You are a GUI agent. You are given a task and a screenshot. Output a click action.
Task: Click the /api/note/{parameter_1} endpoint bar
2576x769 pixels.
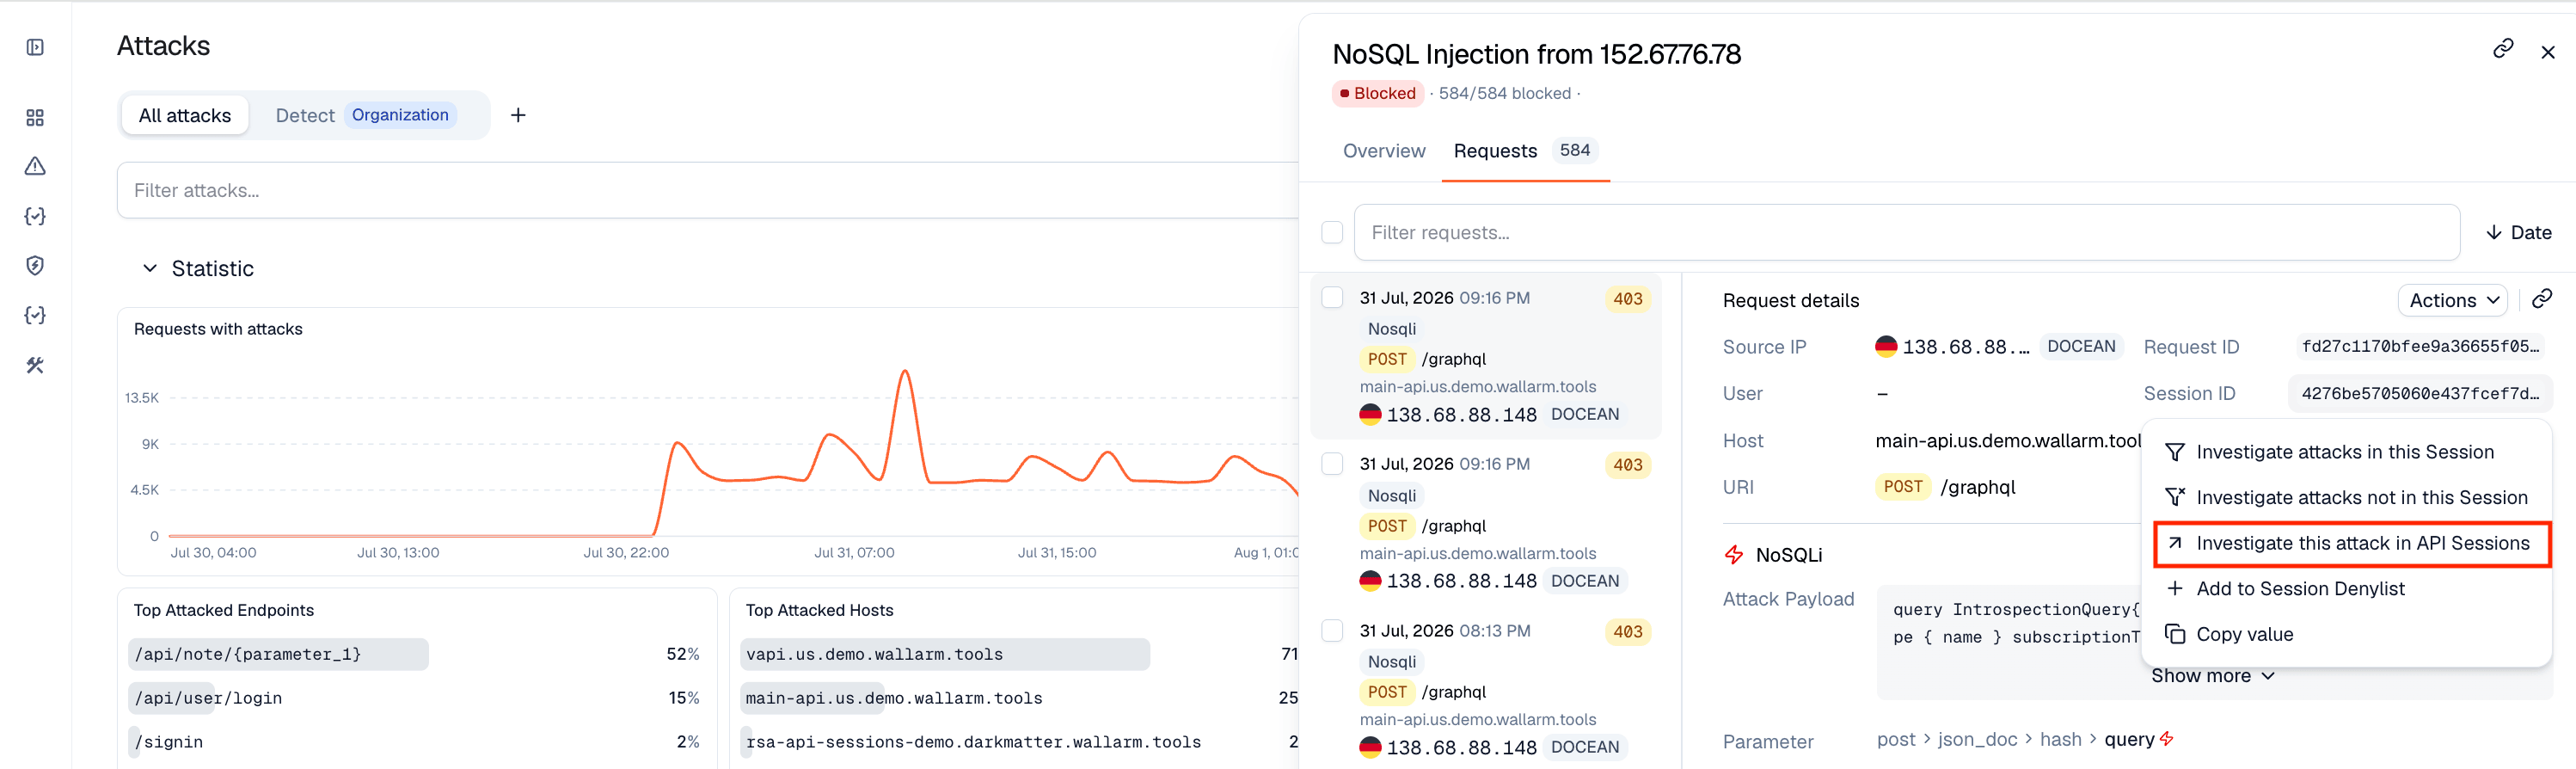(x=278, y=654)
